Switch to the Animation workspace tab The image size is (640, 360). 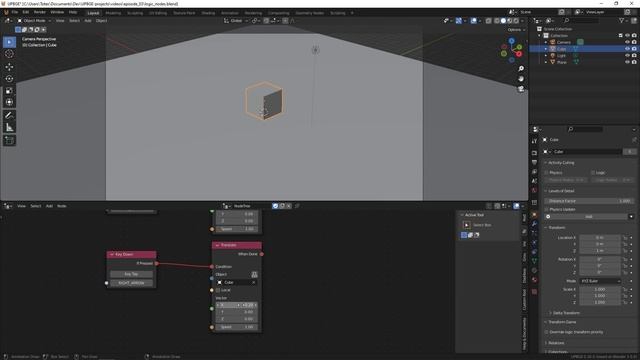tap(230, 13)
